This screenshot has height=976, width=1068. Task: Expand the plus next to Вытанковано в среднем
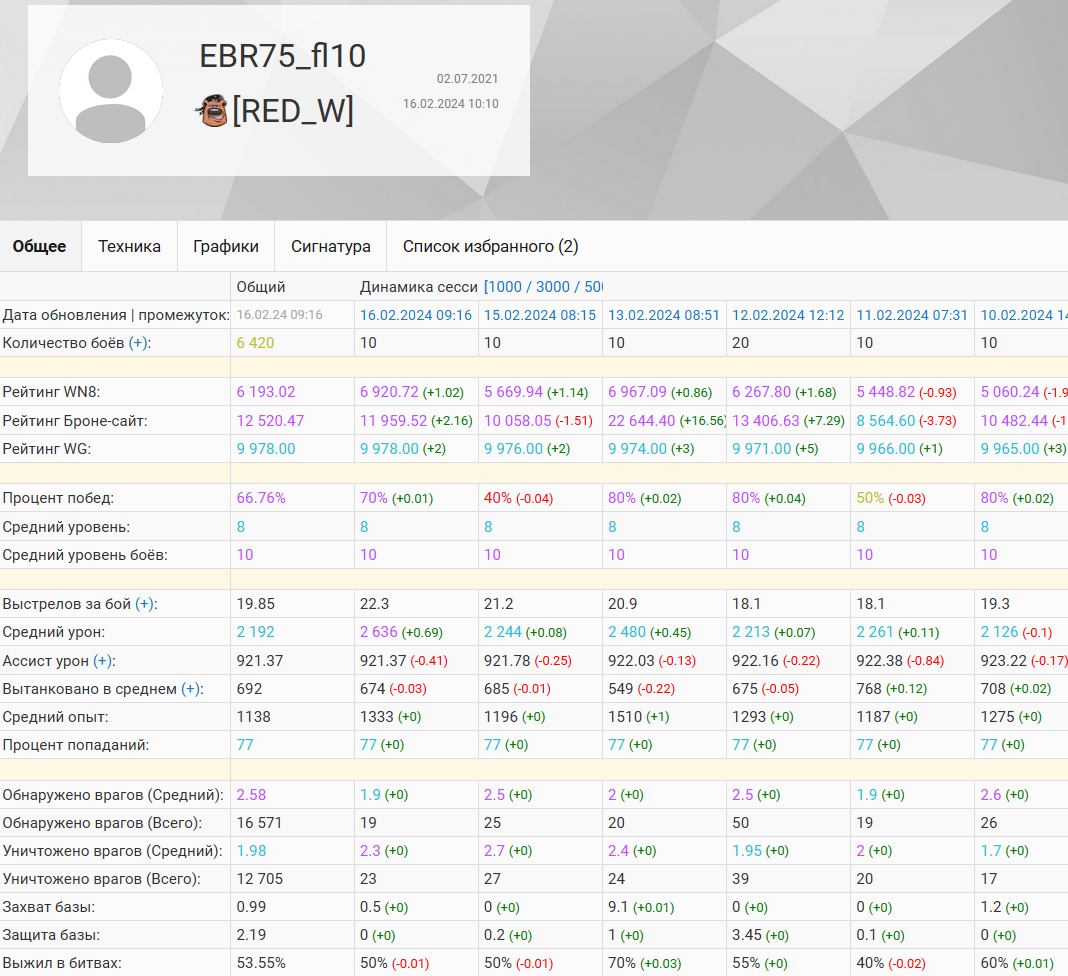pyautogui.click(x=190, y=689)
